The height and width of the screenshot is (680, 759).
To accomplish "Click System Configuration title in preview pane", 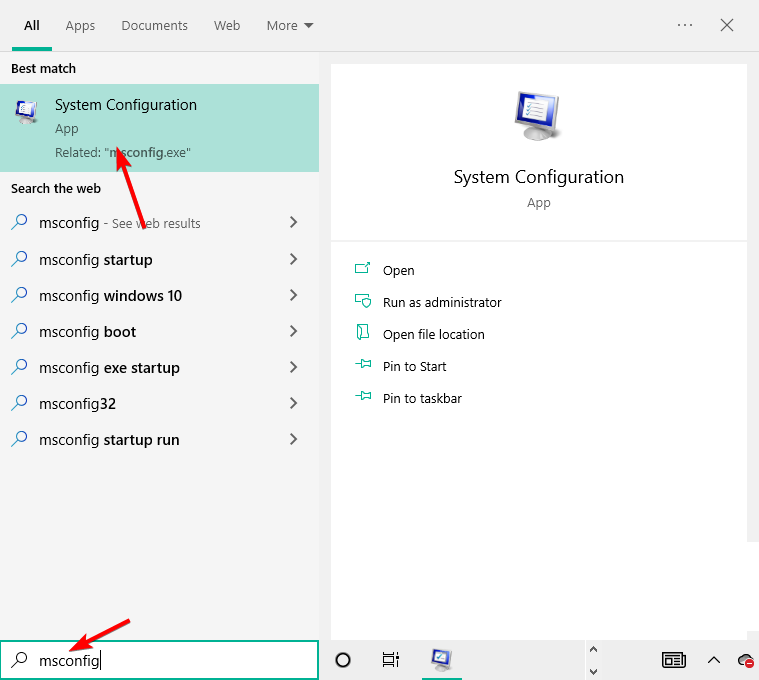I will tap(538, 177).
